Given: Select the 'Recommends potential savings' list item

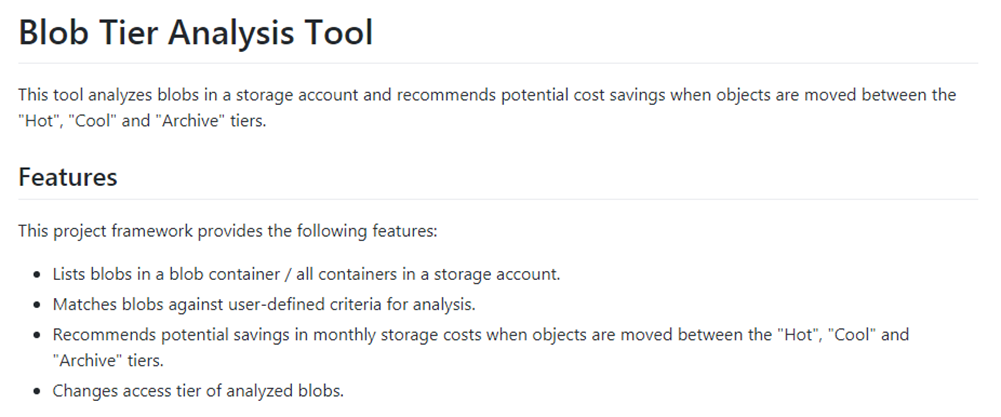Looking at the screenshot, I should point(481,347).
